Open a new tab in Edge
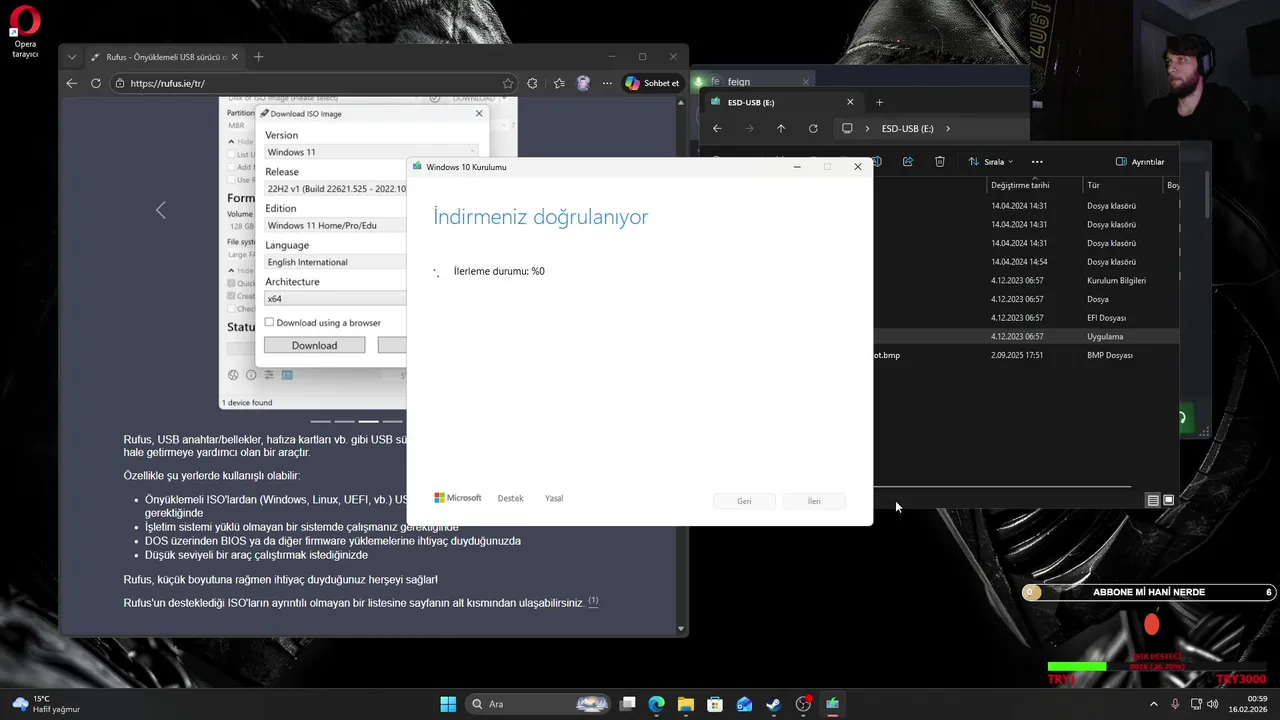The height and width of the screenshot is (720, 1280). tap(258, 57)
